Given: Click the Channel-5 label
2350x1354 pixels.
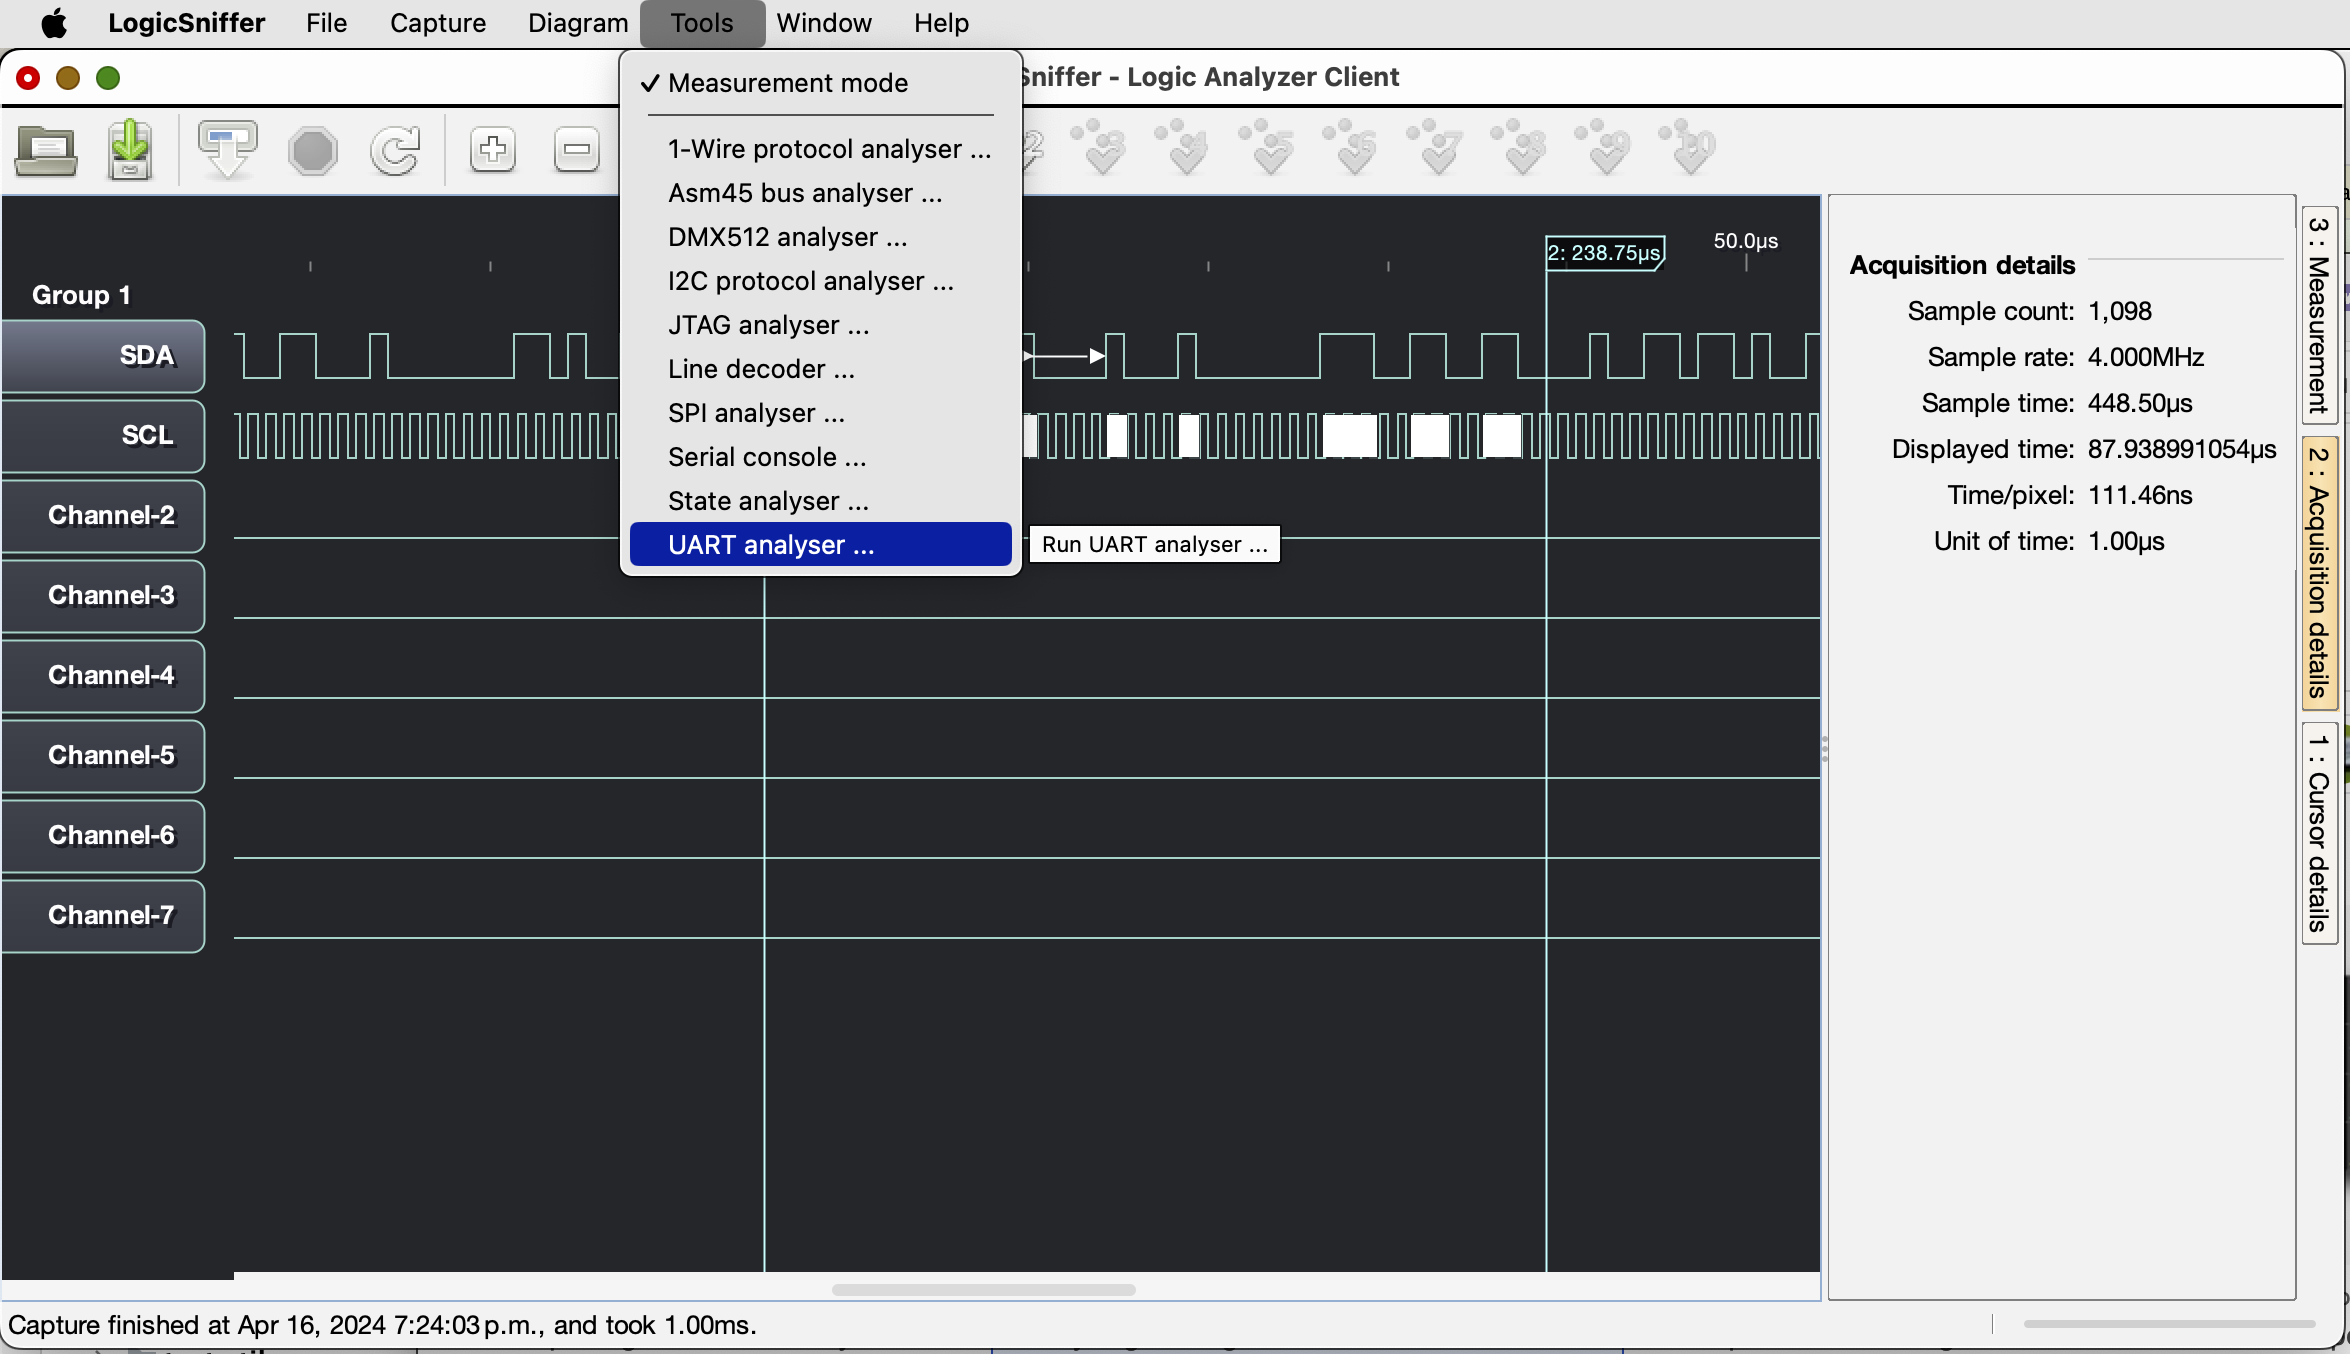Looking at the screenshot, I should click(103, 756).
